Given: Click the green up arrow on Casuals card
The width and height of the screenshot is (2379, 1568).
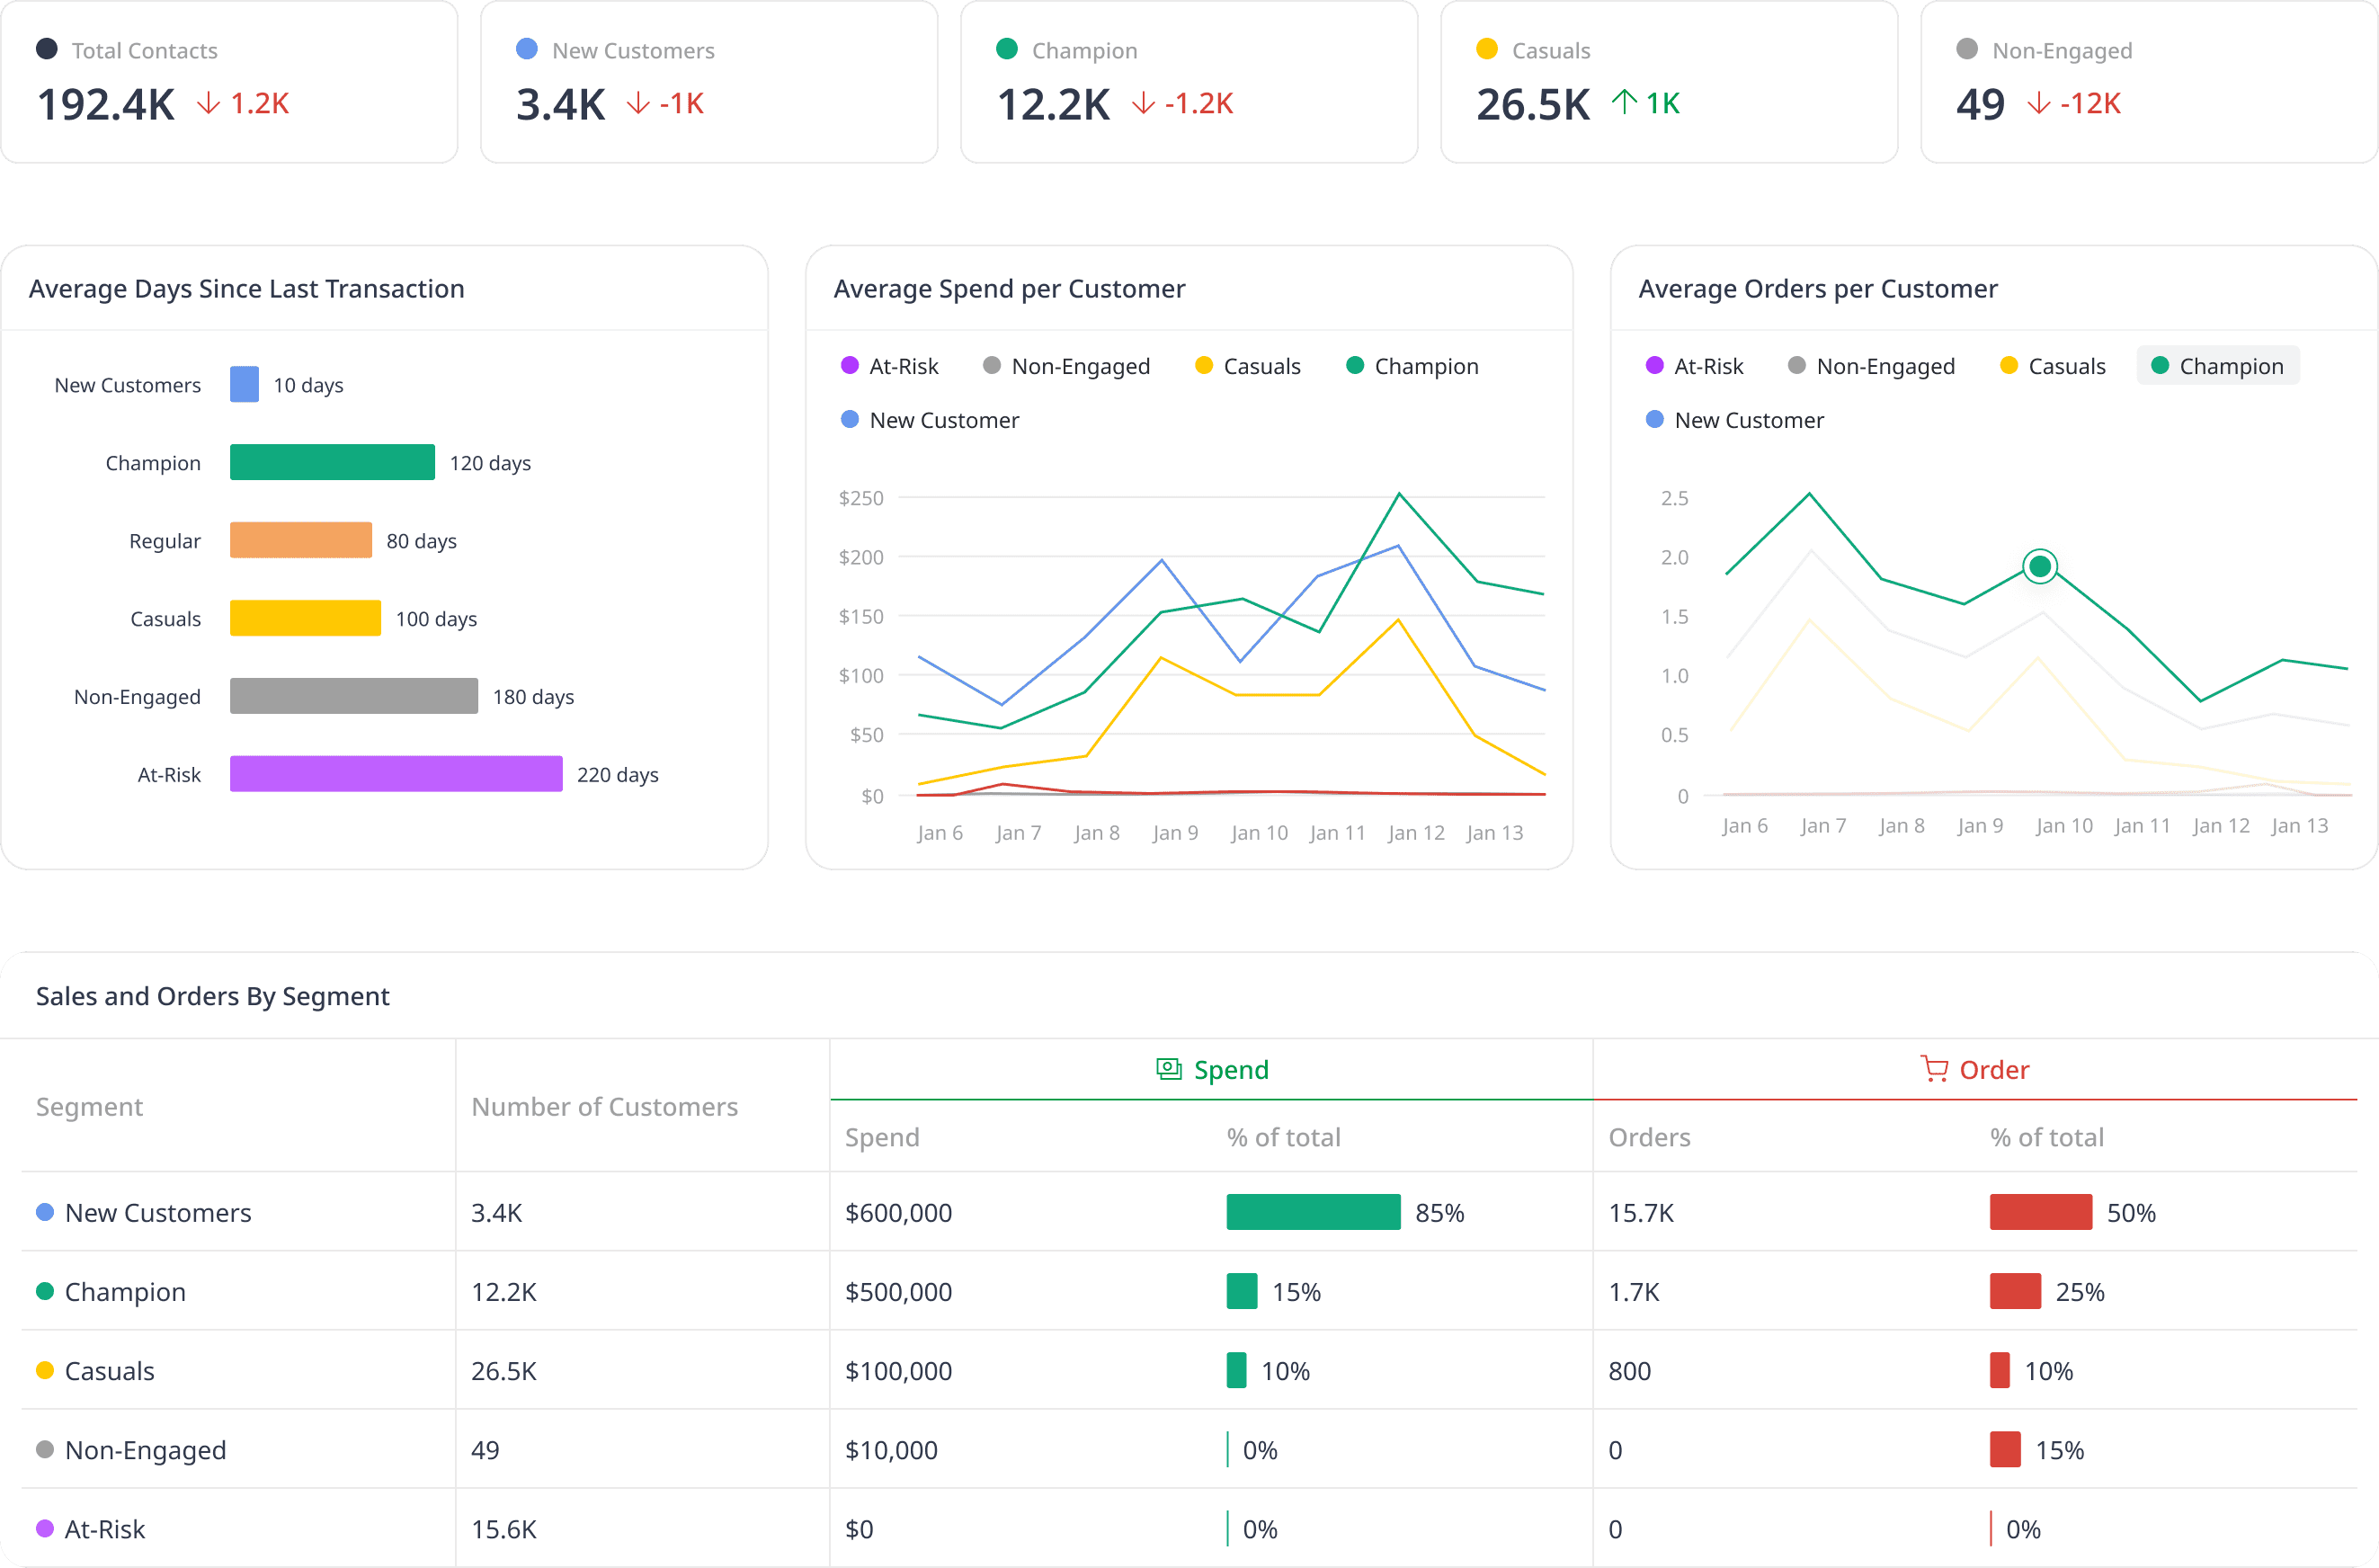Looking at the screenshot, I should coord(1624,102).
